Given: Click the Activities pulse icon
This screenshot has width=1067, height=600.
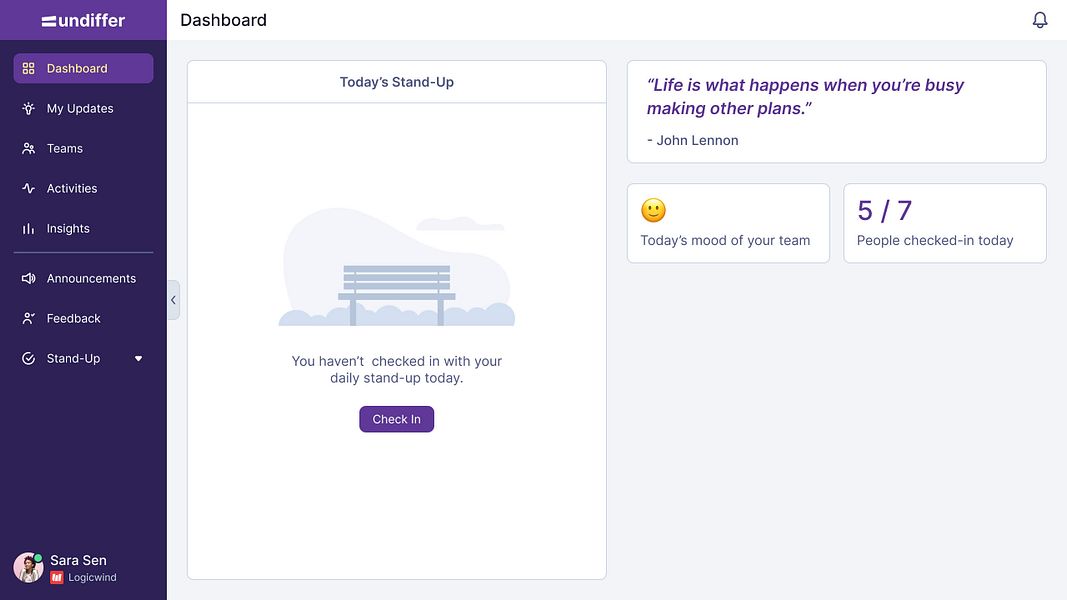Looking at the screenshot, I should [29, 189].
